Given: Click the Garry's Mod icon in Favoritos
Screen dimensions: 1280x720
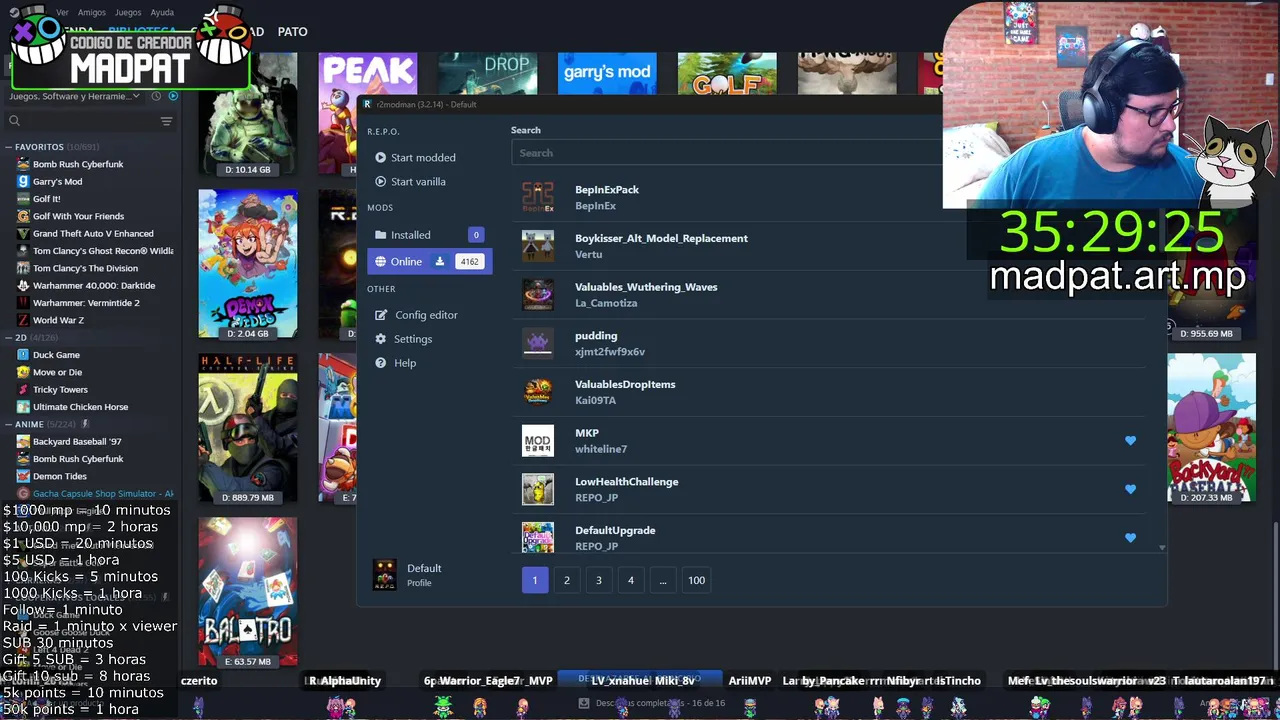Looking at the screenshot, I should point(23,181).
